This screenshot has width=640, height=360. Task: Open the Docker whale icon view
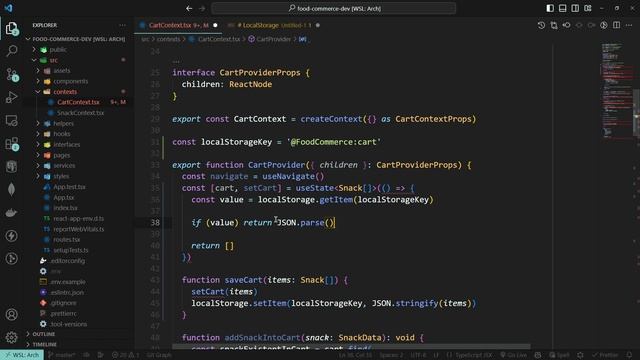[11, 212]
